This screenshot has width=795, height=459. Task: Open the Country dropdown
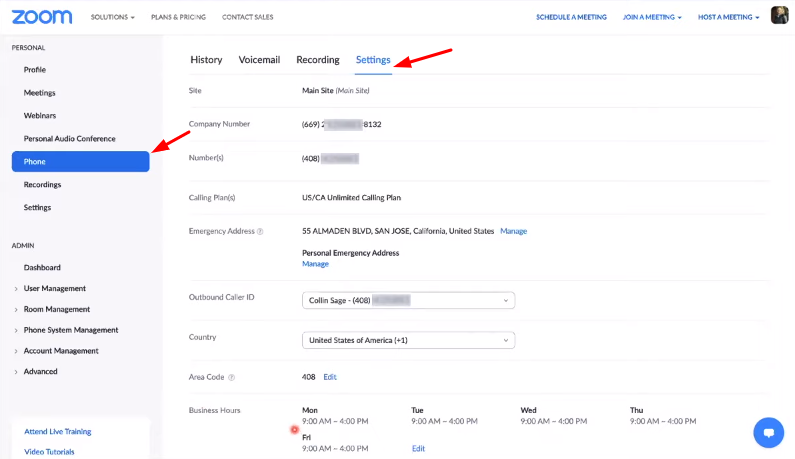point(408,340)
